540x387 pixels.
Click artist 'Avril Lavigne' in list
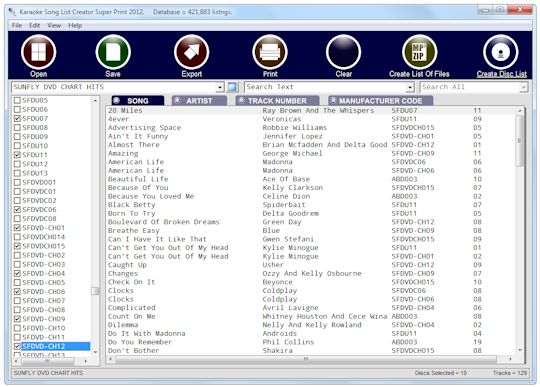pyautogui.click(x=290, y=307)
